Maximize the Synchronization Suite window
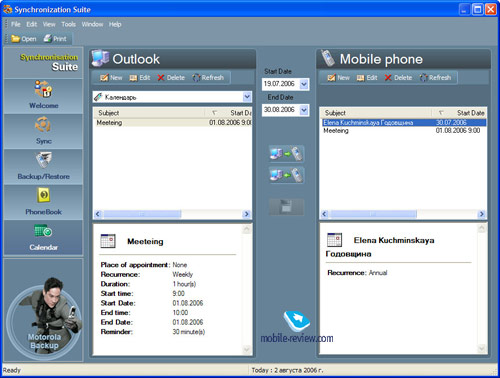This screenshot has width=500, height=378. [477, 9]
